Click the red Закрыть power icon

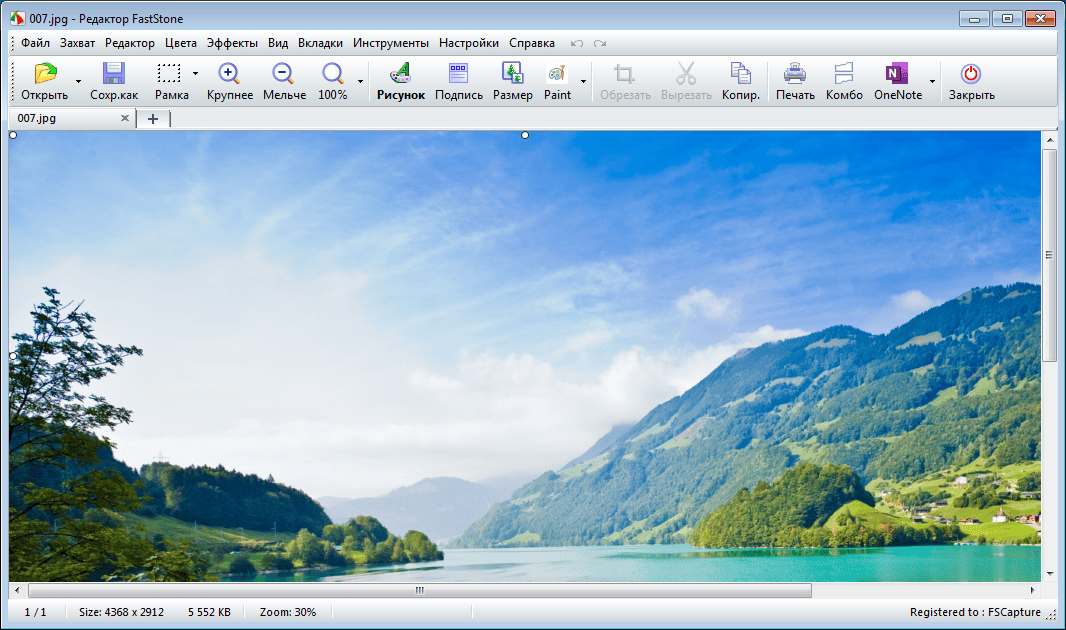(970, 73)
